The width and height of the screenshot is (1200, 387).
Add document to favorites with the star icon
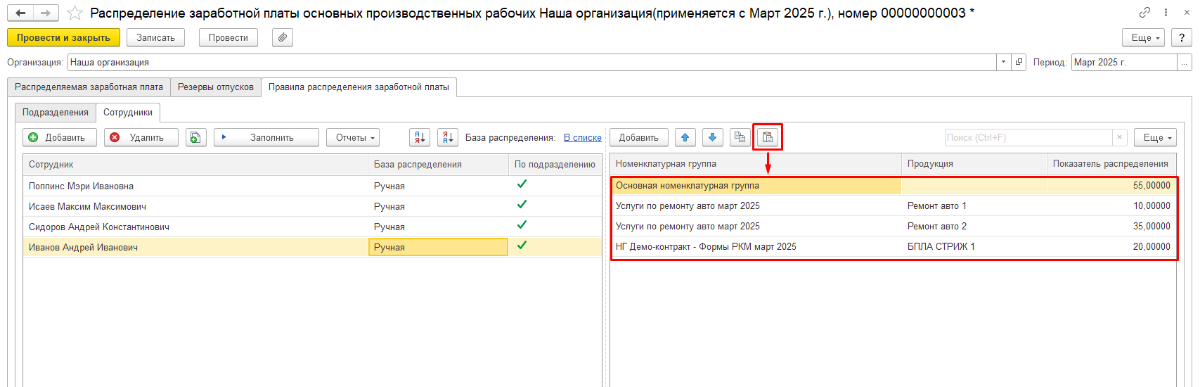74,13
